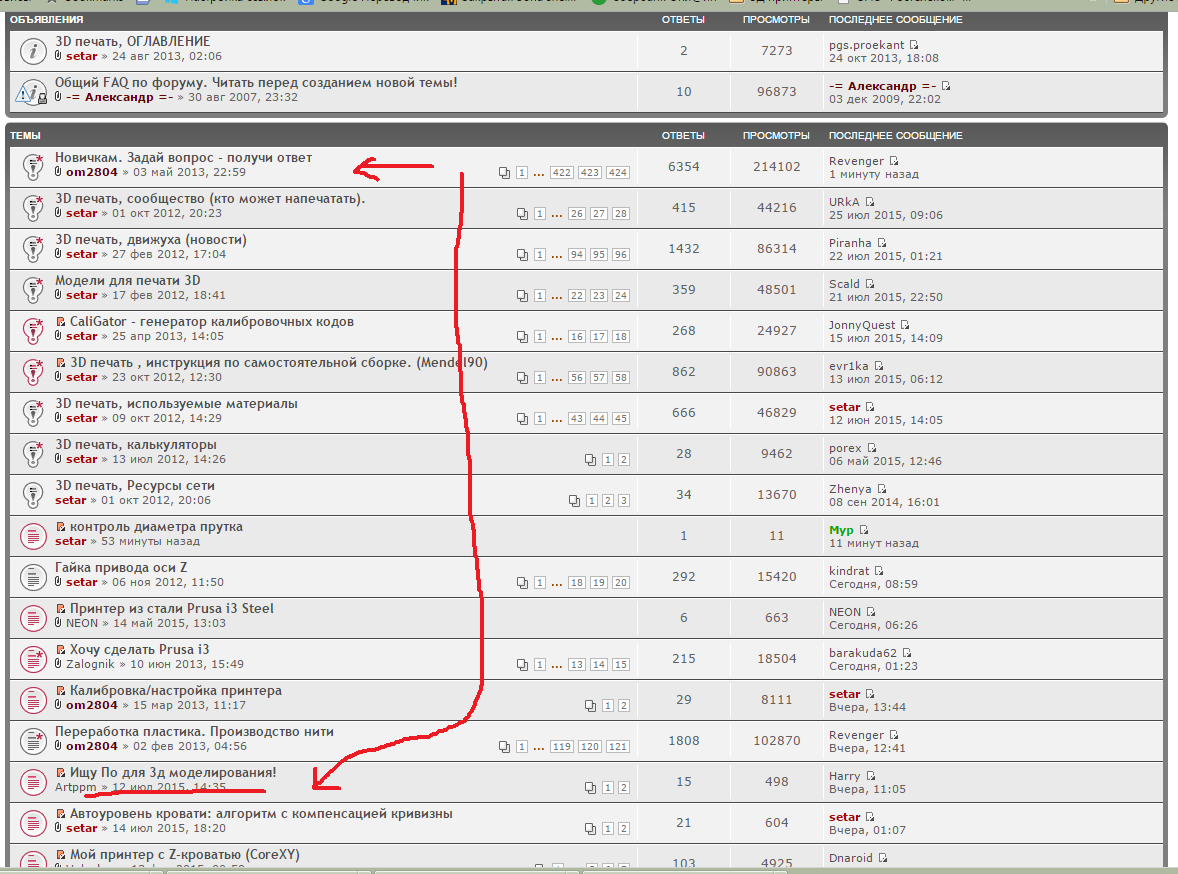Open page 2 of 3D печать, калькуляторы
The height and width of the screenshot is (874, 1178).
[624, 460]
